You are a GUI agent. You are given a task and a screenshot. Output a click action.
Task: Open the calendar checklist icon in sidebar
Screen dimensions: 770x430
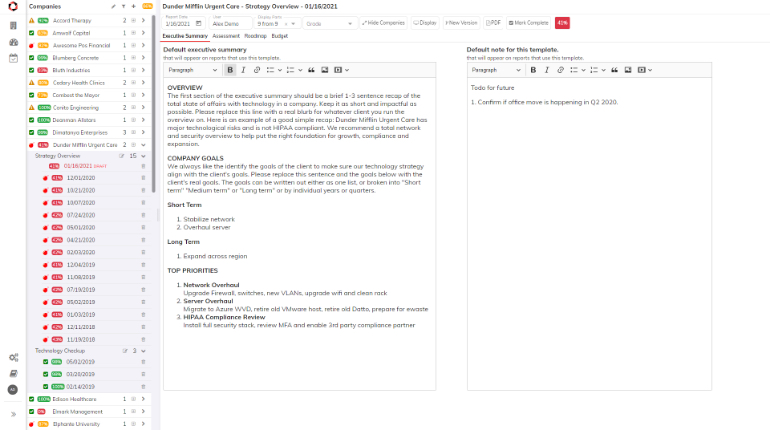(x=13, y=58)
